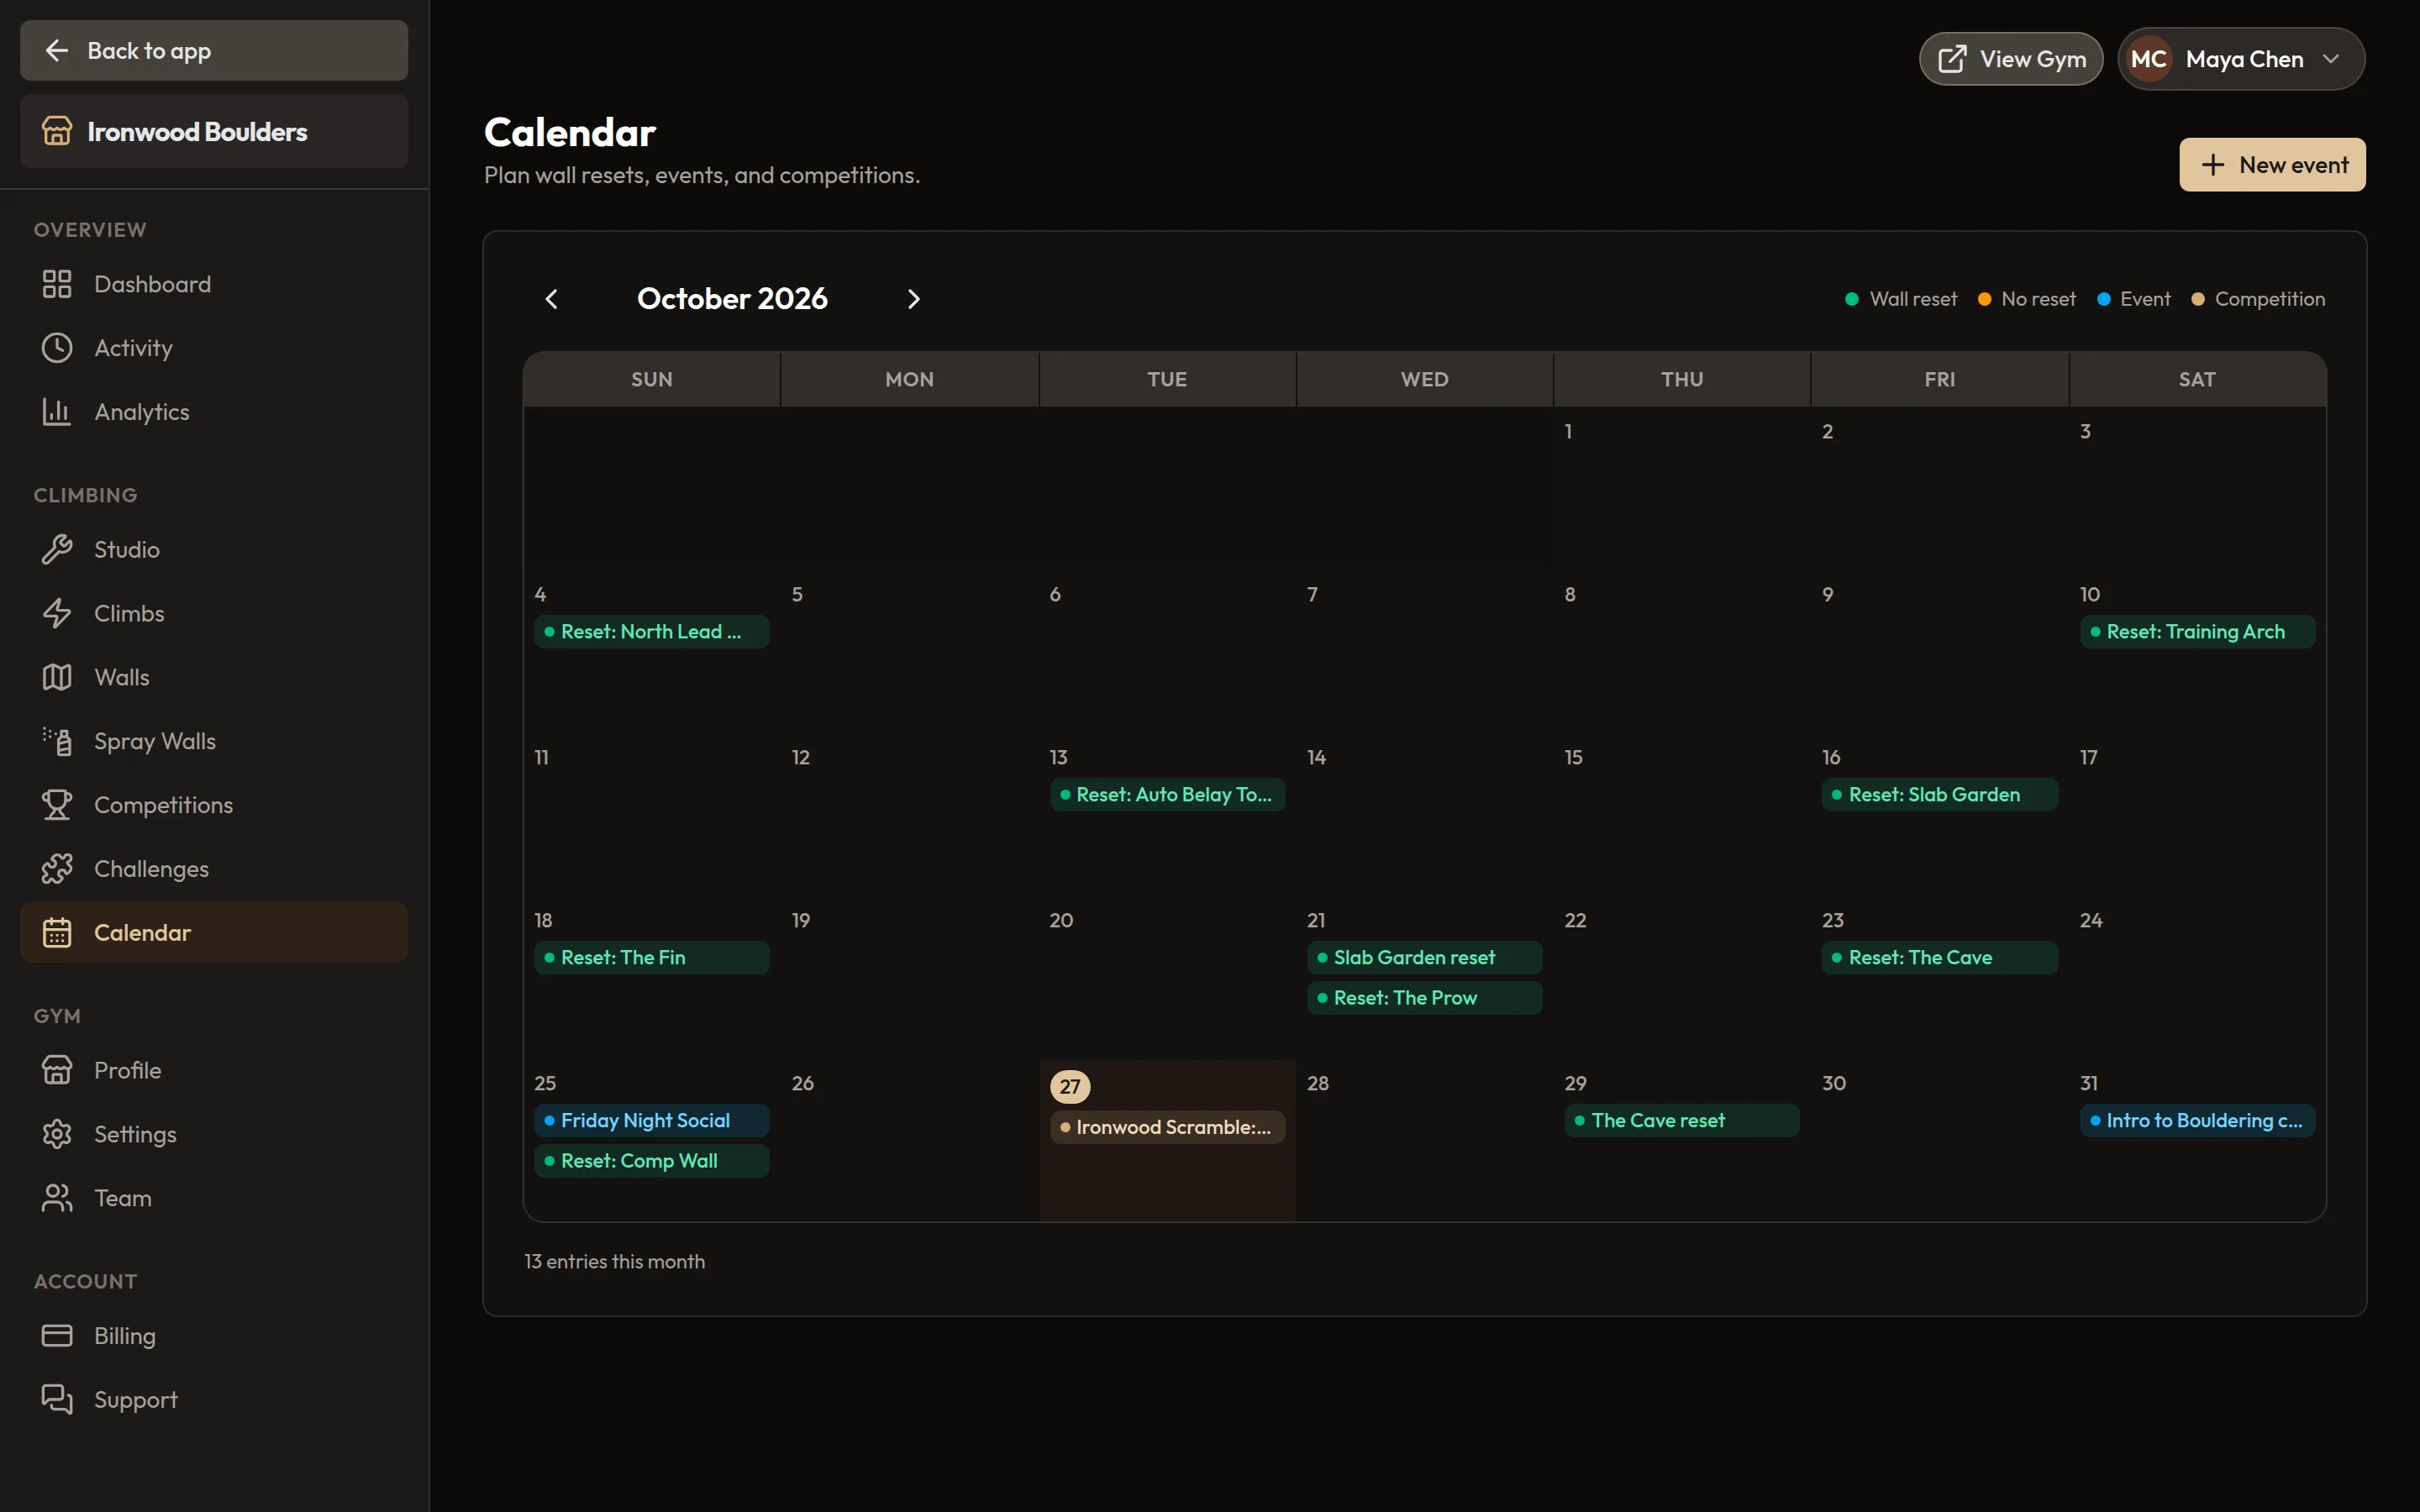Open the Reset: Slab Garden entry on the 16th
Viewport: 2420px width, 1512px height.
tap(1939, 795)
